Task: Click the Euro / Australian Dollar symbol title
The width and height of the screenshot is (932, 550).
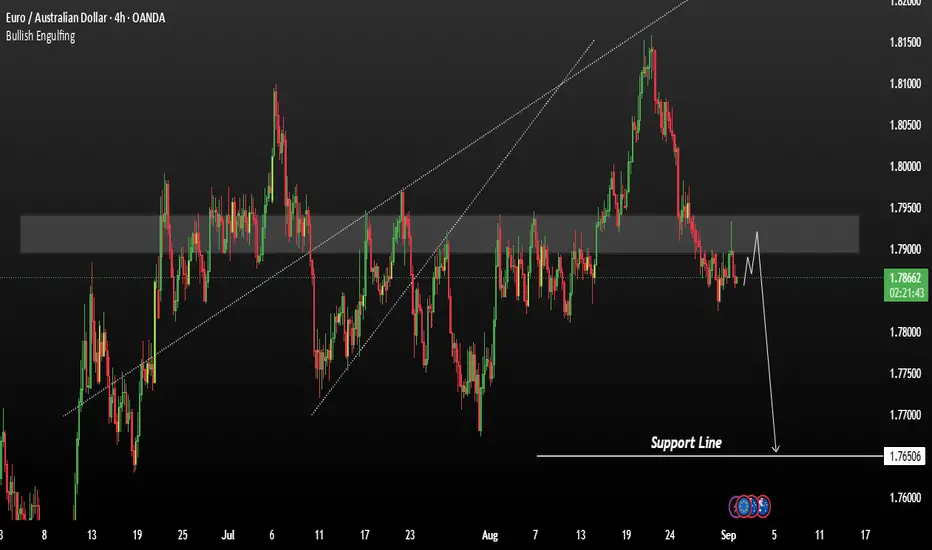Action: pyautogui.click(x=86, y=18)
